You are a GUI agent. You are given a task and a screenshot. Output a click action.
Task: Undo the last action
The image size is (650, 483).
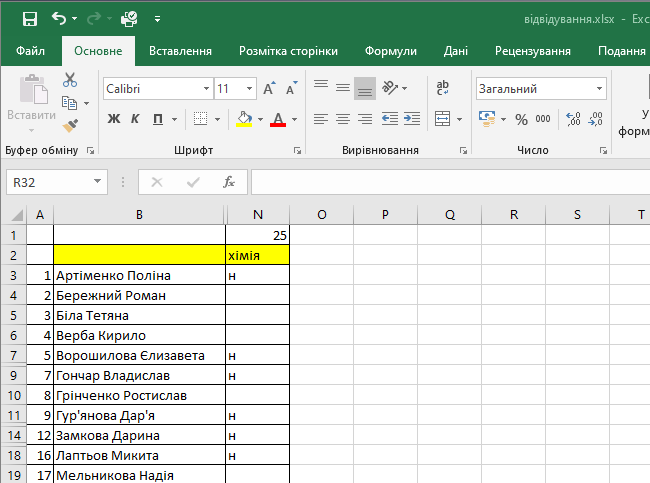59,19
